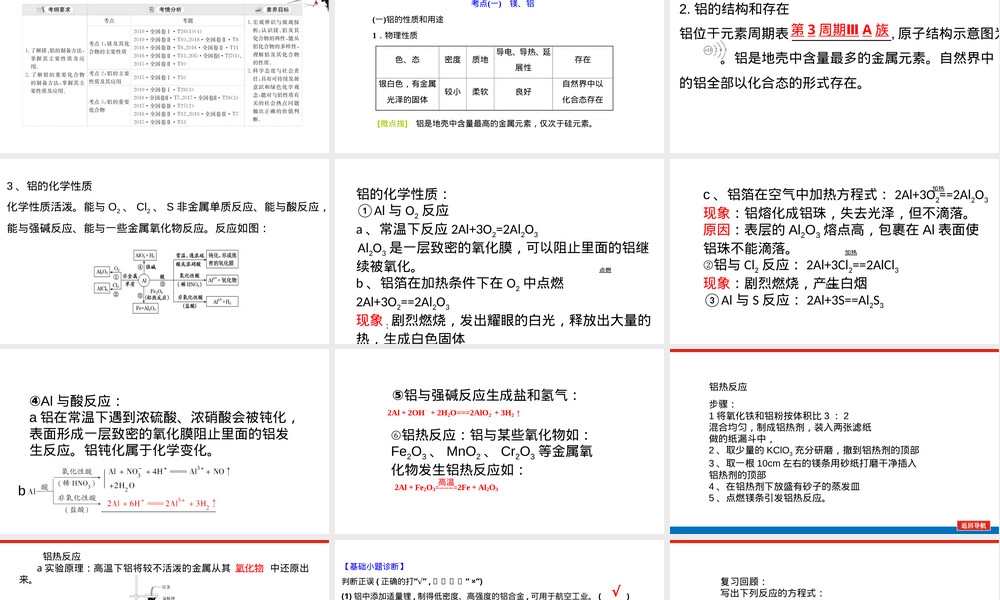Image resolution: width=1000 pixels, height=600 pixels.
Task: Click the 1．物理性质 heading
Action: (395, 35)
